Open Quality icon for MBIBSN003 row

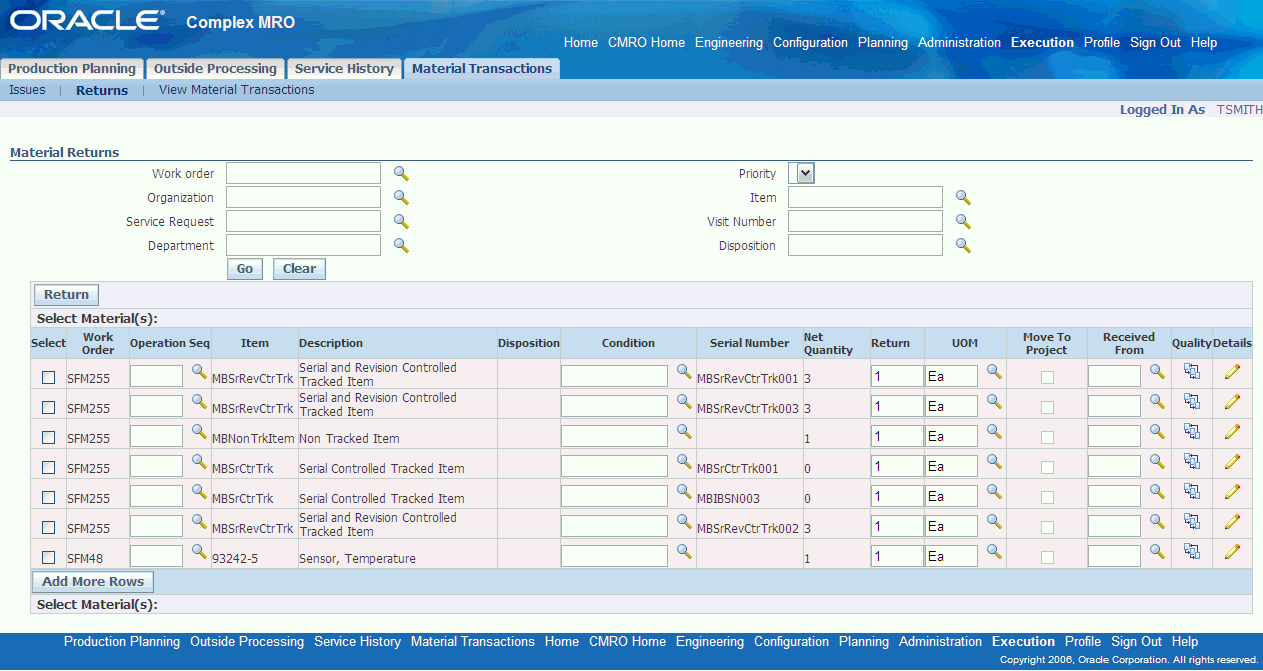pyautogui.click(x=1191, y=491)
